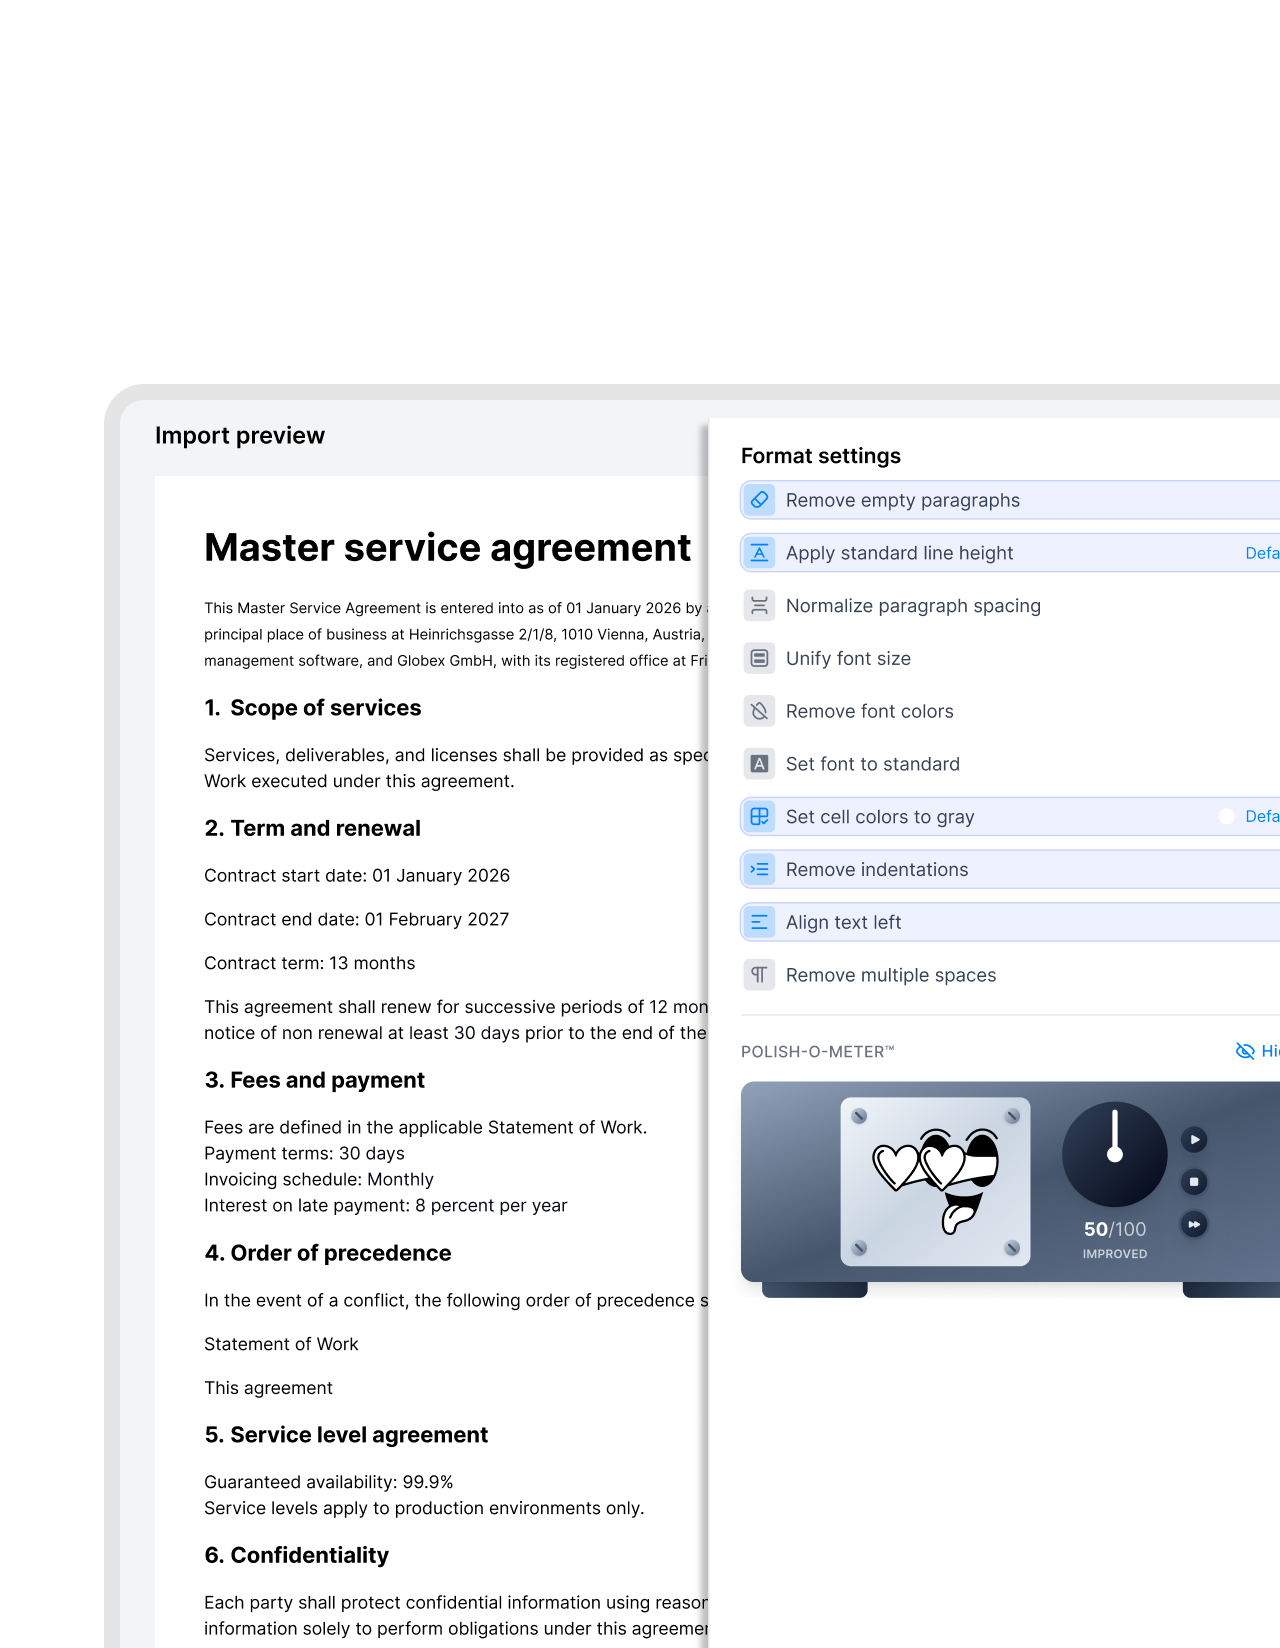1280x1648 pixels.
Task: Toggle the Align text left icon
Action: (760, 922)
